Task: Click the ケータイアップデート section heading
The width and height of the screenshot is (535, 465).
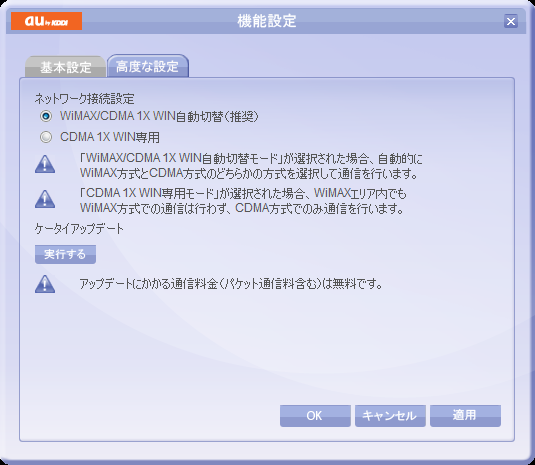Action: point(79,229)
